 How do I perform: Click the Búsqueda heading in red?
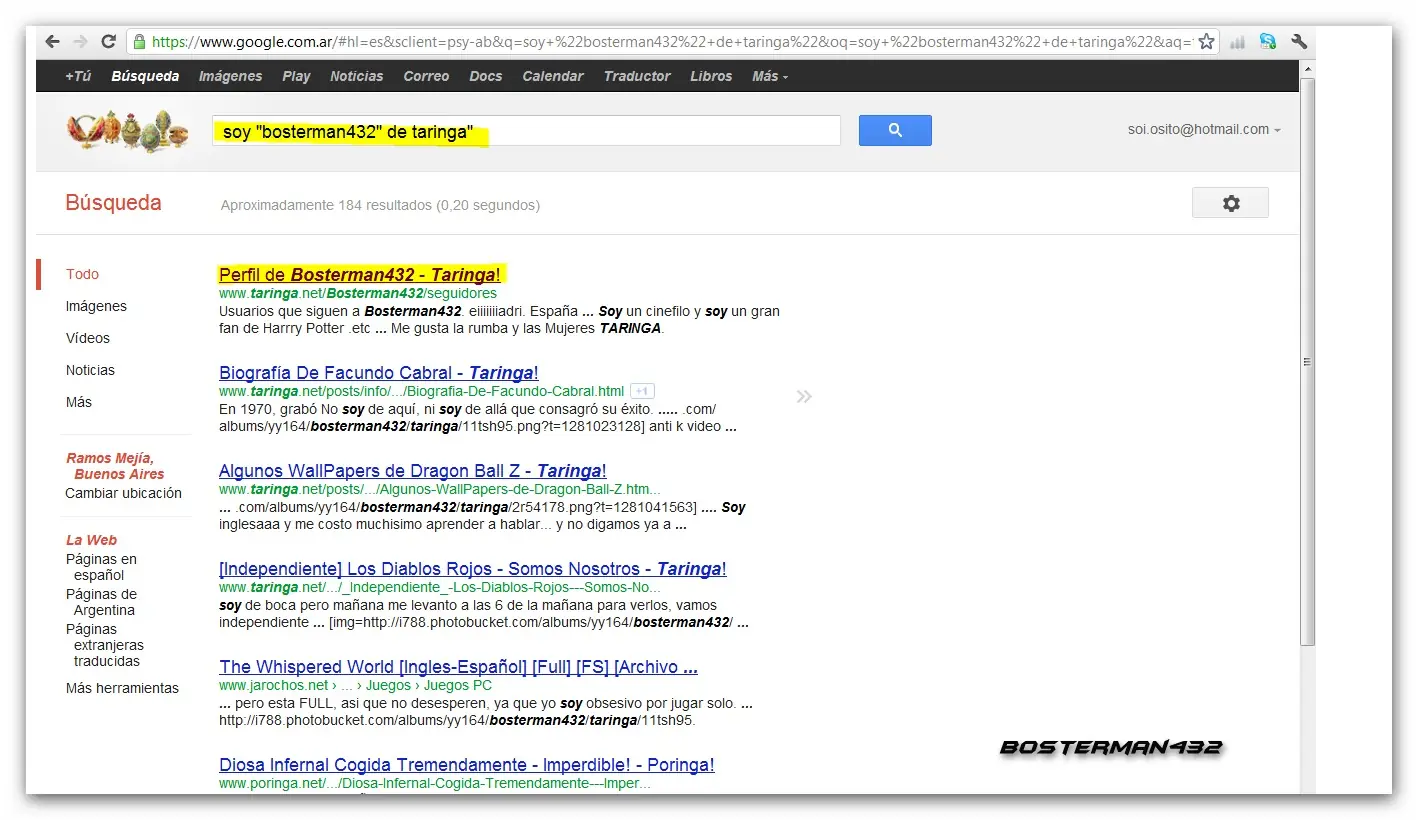tap(113, 203)
